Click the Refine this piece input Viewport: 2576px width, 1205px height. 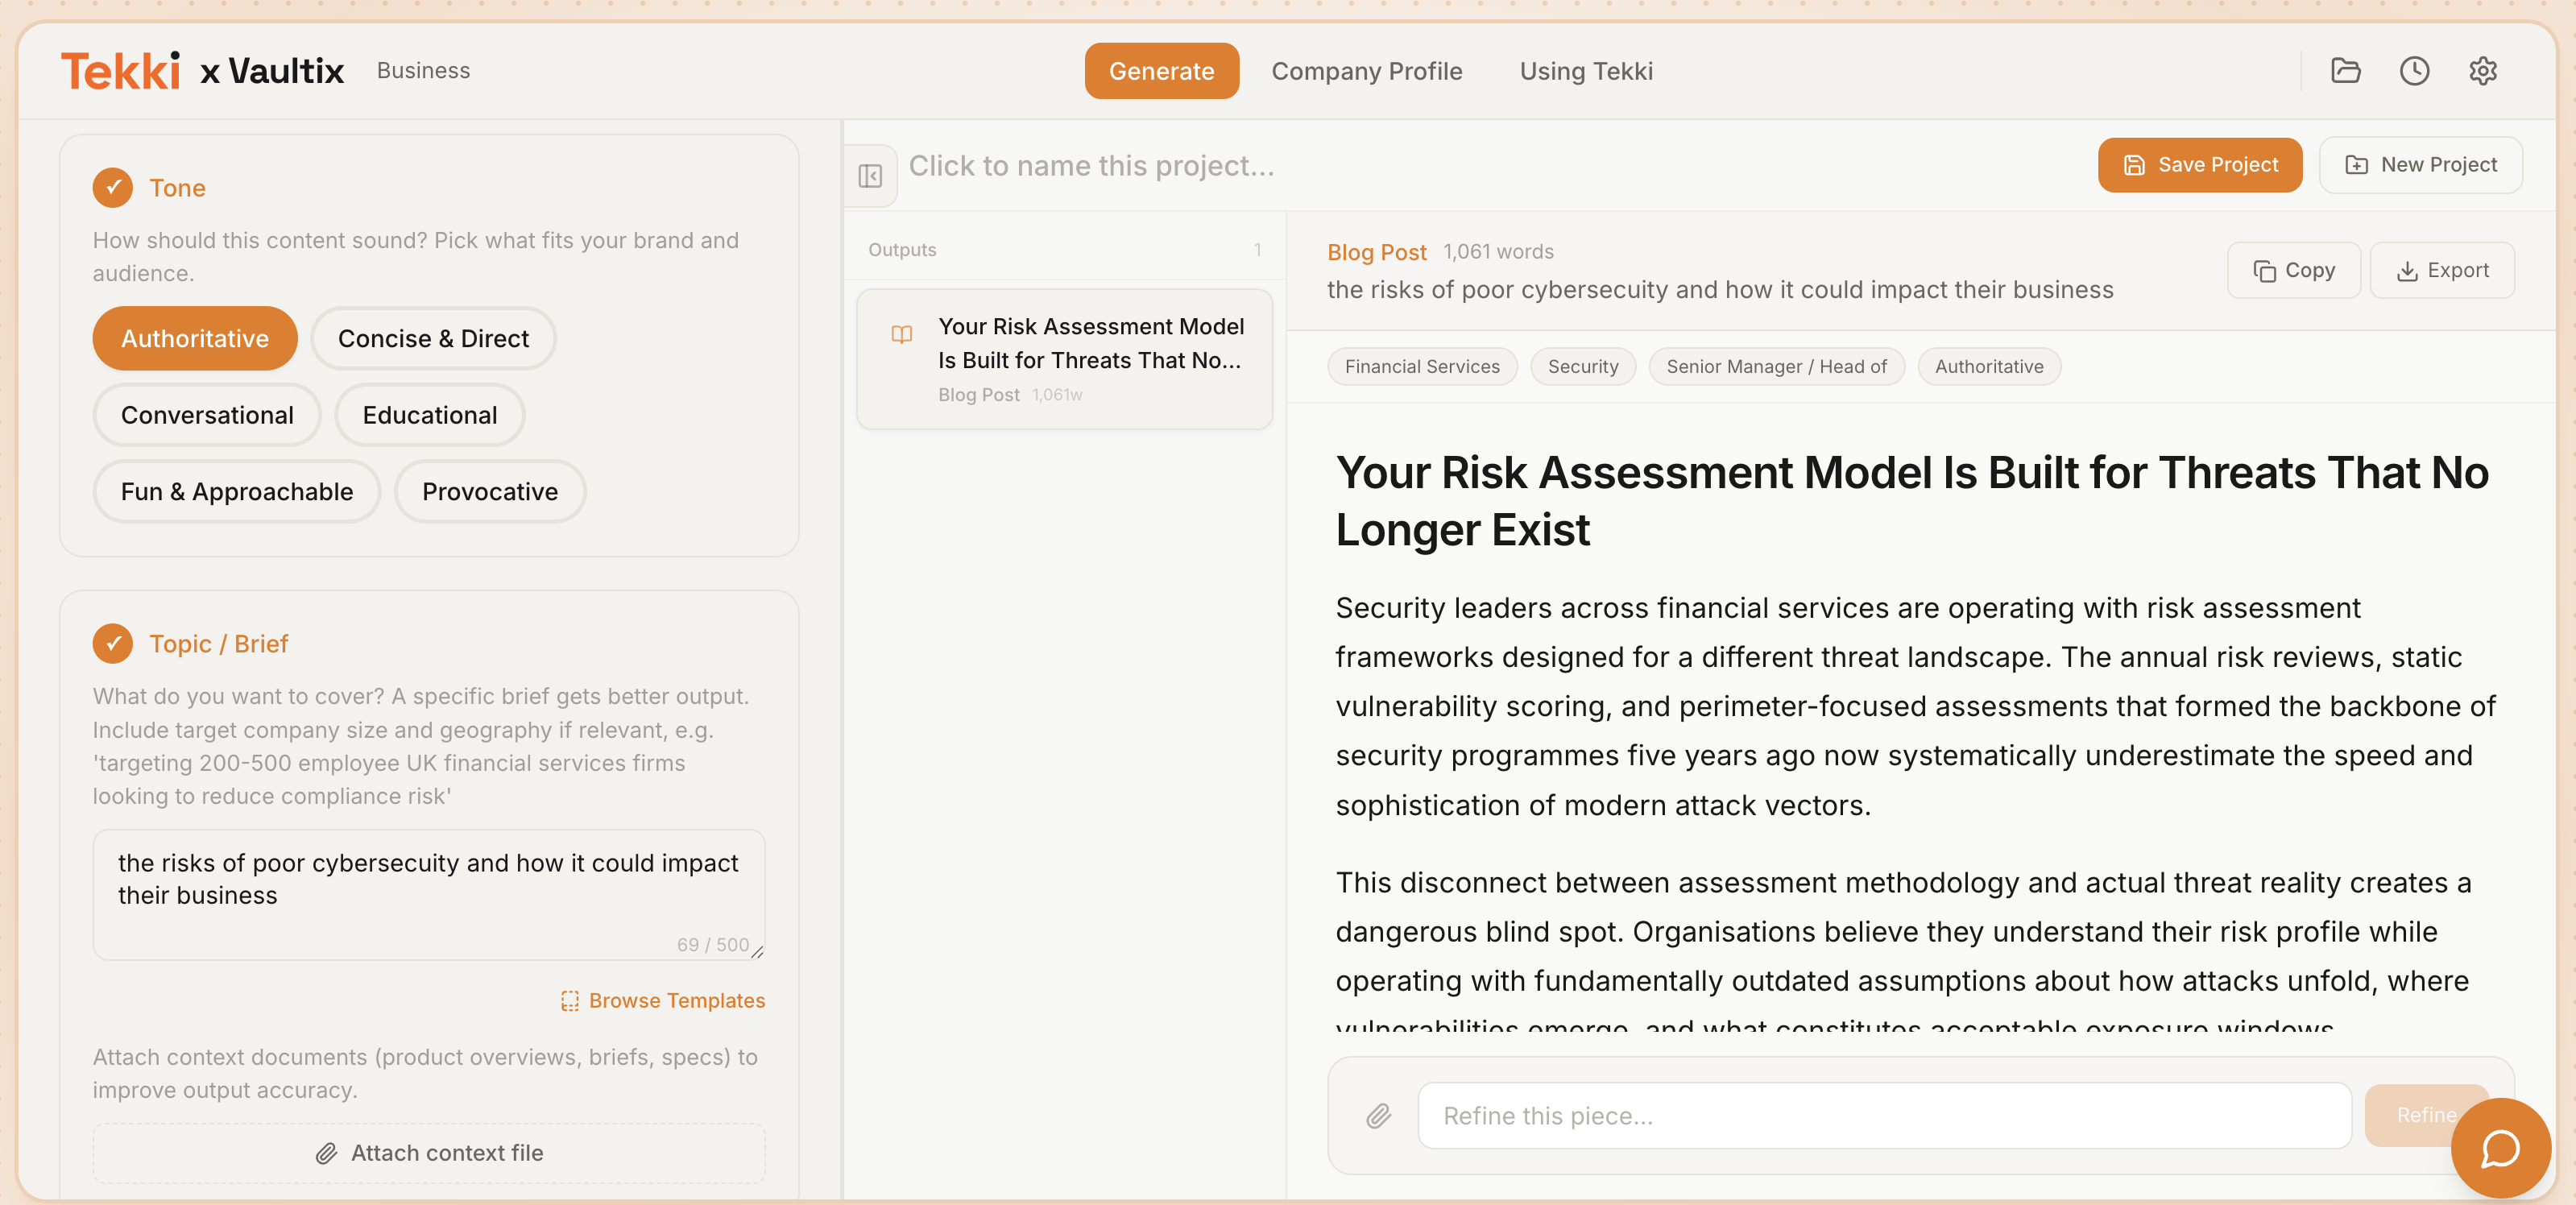pos(1883,1115)
